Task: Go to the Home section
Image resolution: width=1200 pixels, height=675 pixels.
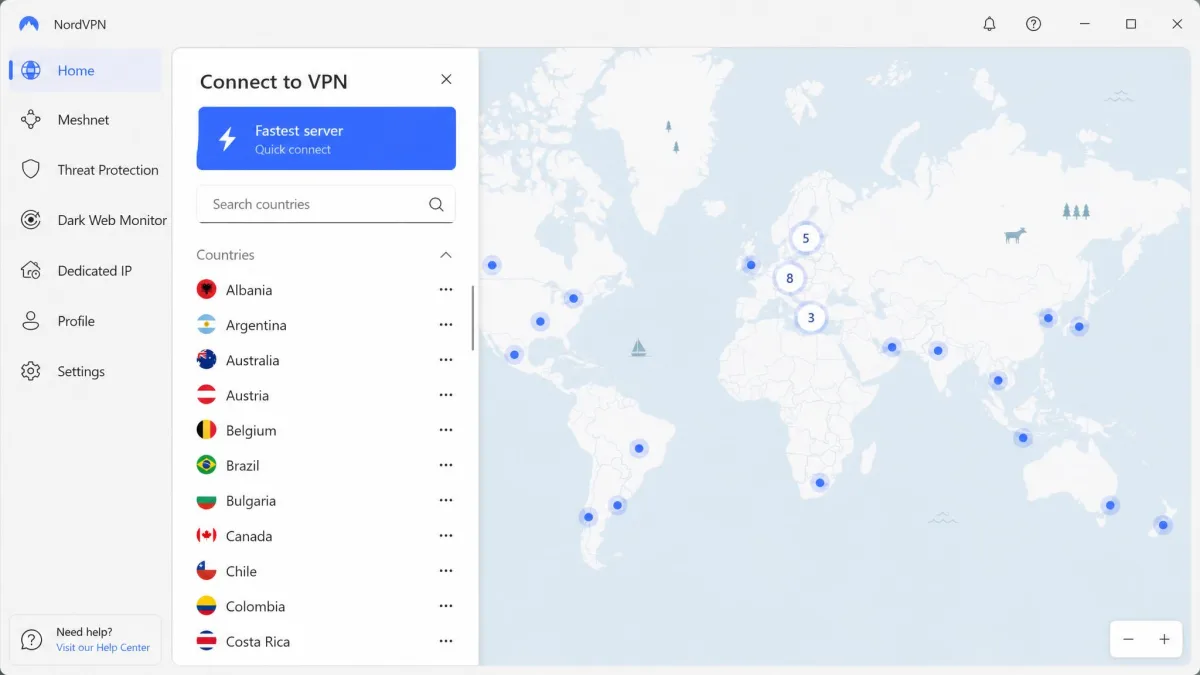Action: [86, 70]
